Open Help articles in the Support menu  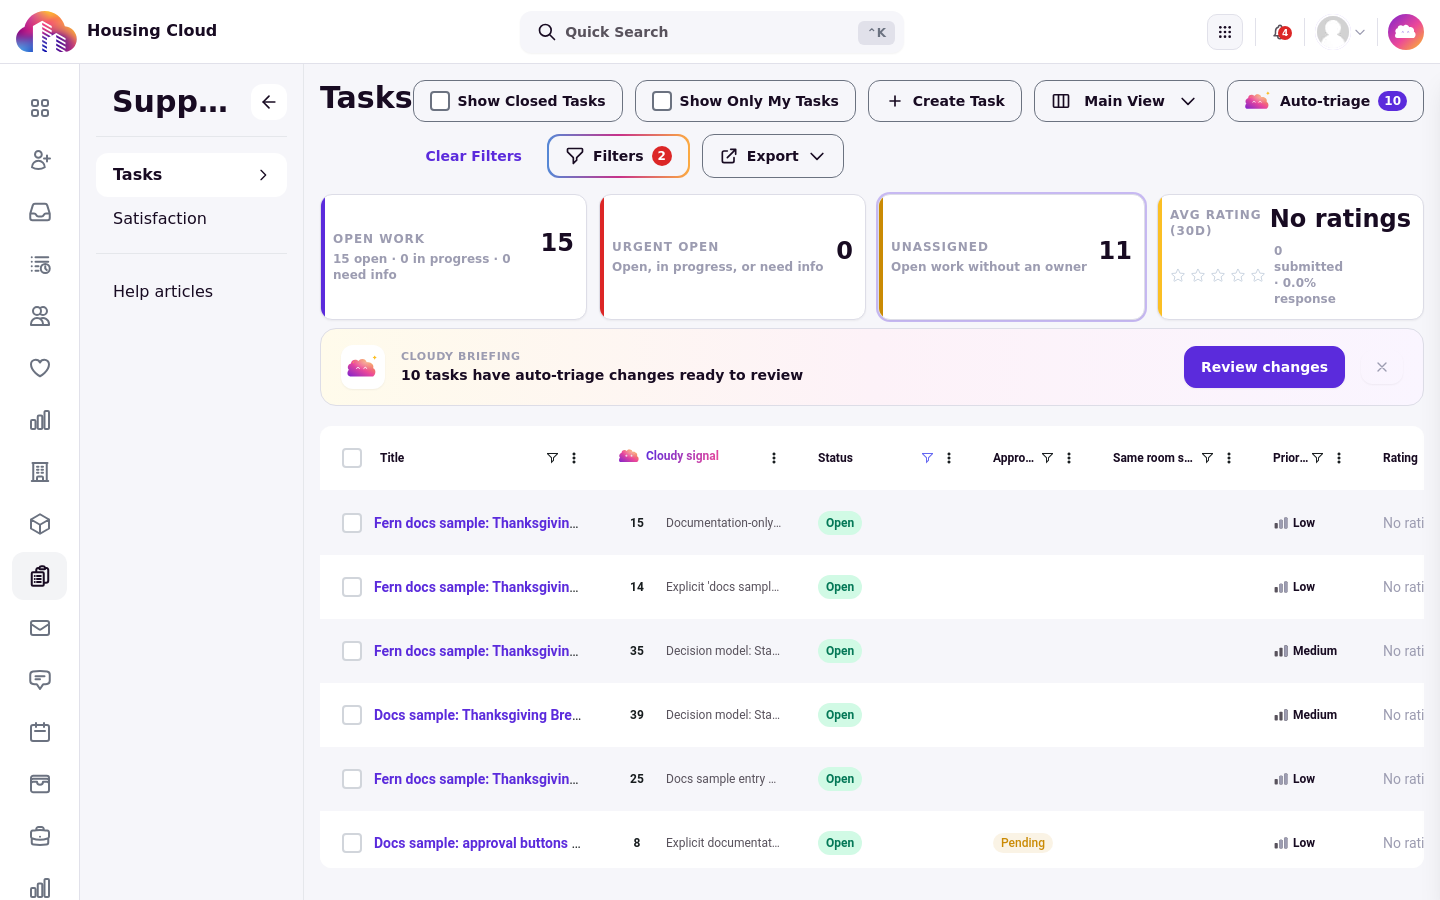(x=163, y=291)
